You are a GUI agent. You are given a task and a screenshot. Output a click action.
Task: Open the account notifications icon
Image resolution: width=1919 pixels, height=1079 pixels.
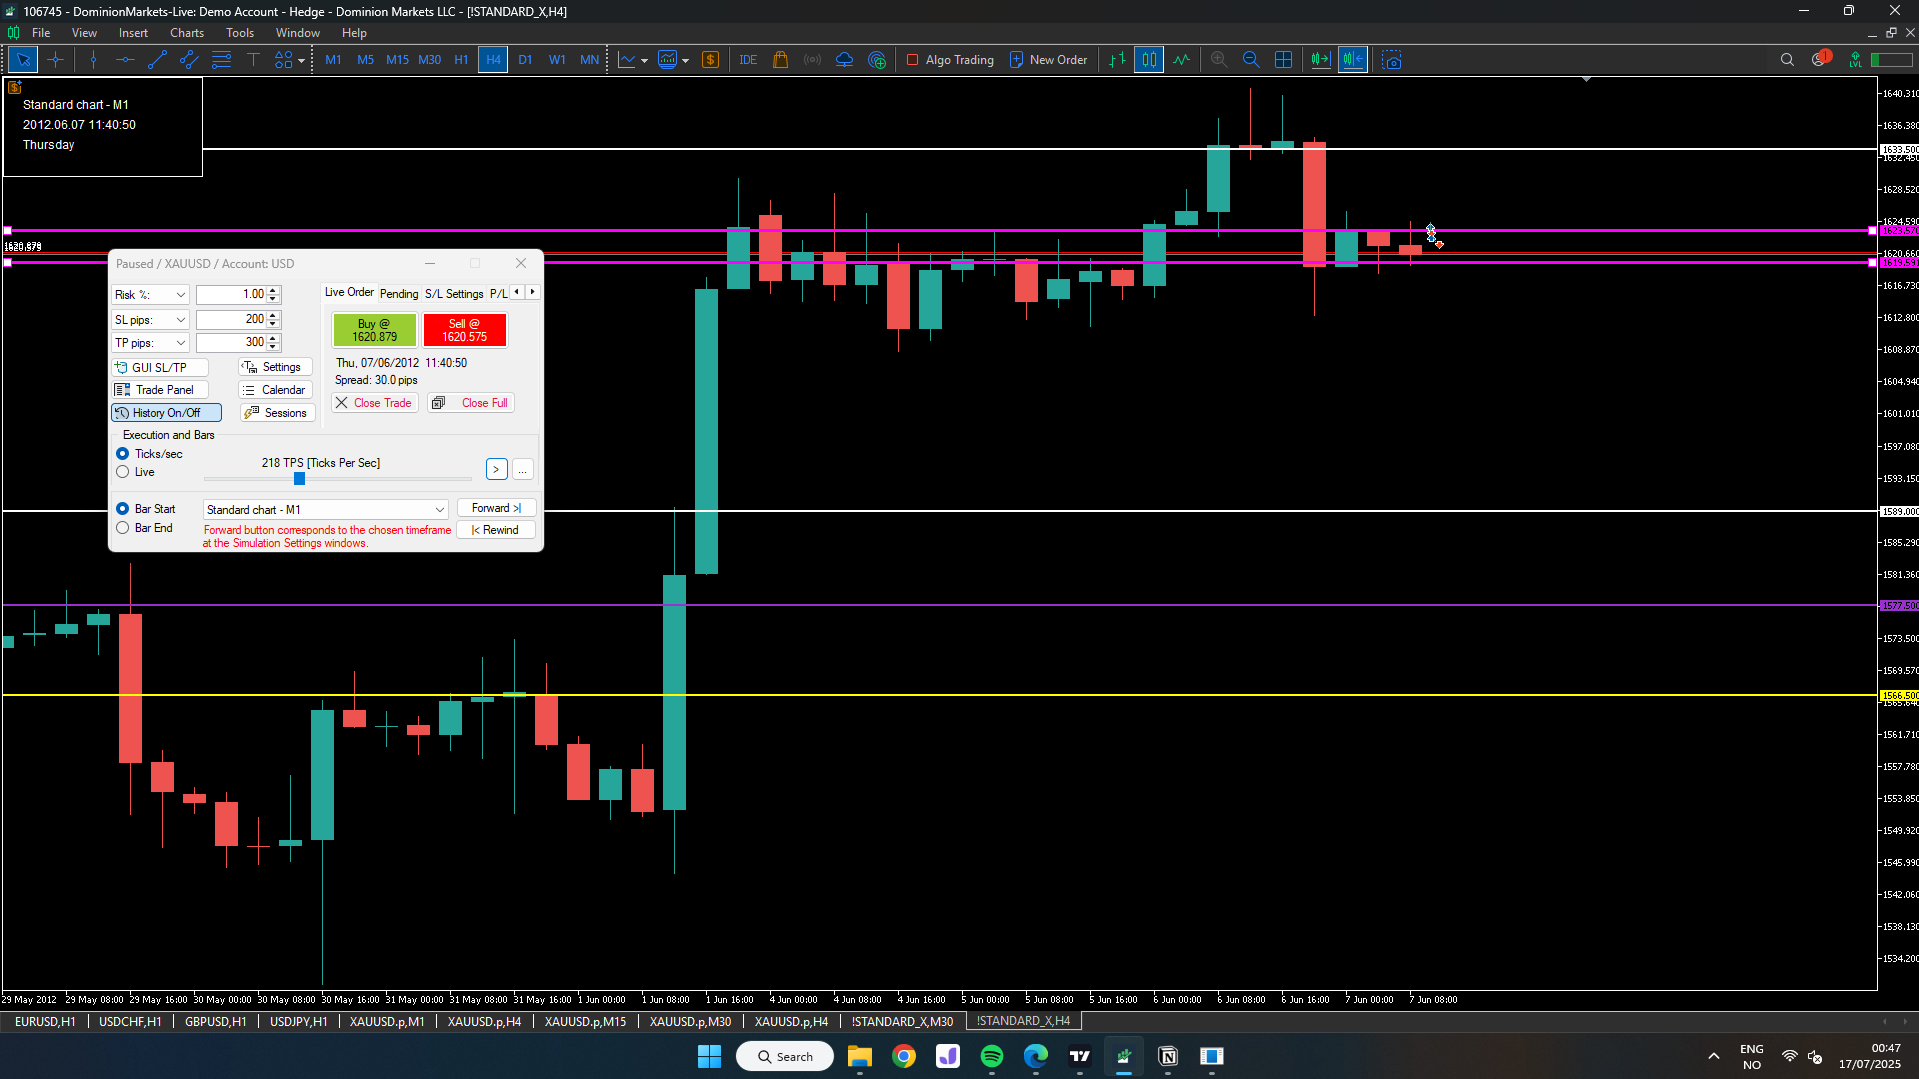coord(1820,59)
